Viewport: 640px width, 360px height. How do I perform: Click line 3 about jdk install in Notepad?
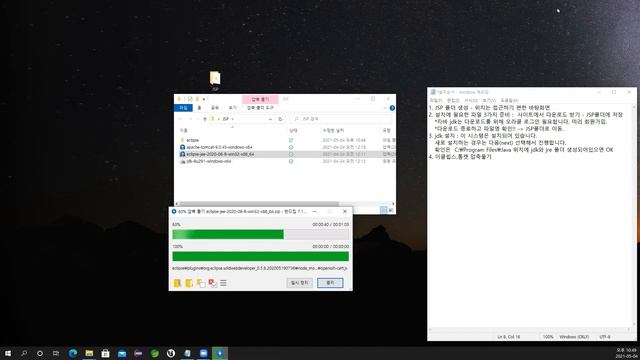482,136
